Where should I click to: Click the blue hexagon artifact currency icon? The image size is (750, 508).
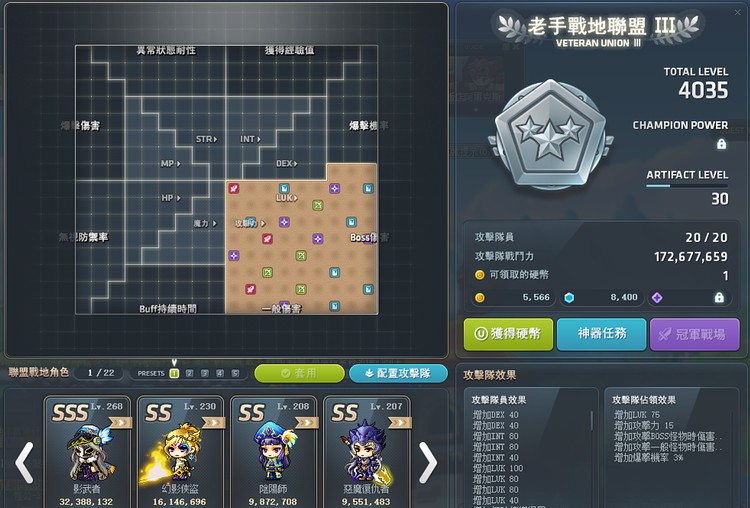point(569,298)
